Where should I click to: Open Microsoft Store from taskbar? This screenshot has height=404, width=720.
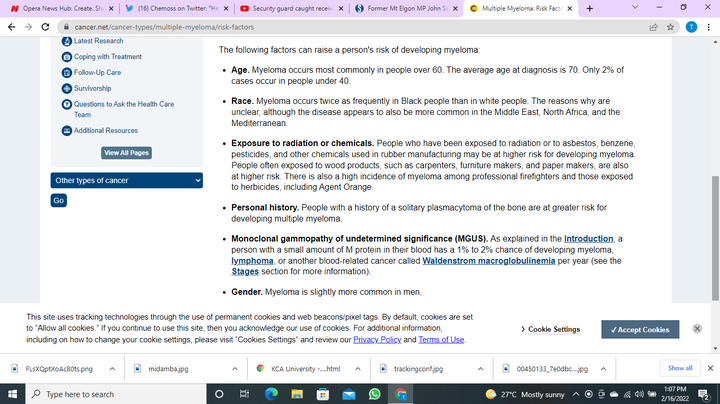[x=323, y=394]
